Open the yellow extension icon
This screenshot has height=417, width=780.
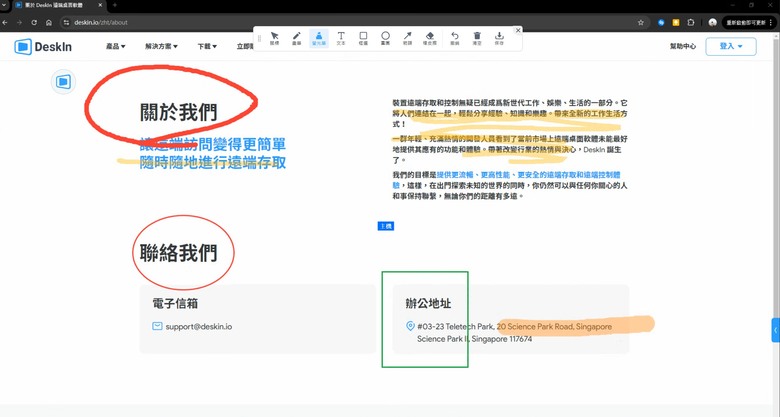click(676, 22)
